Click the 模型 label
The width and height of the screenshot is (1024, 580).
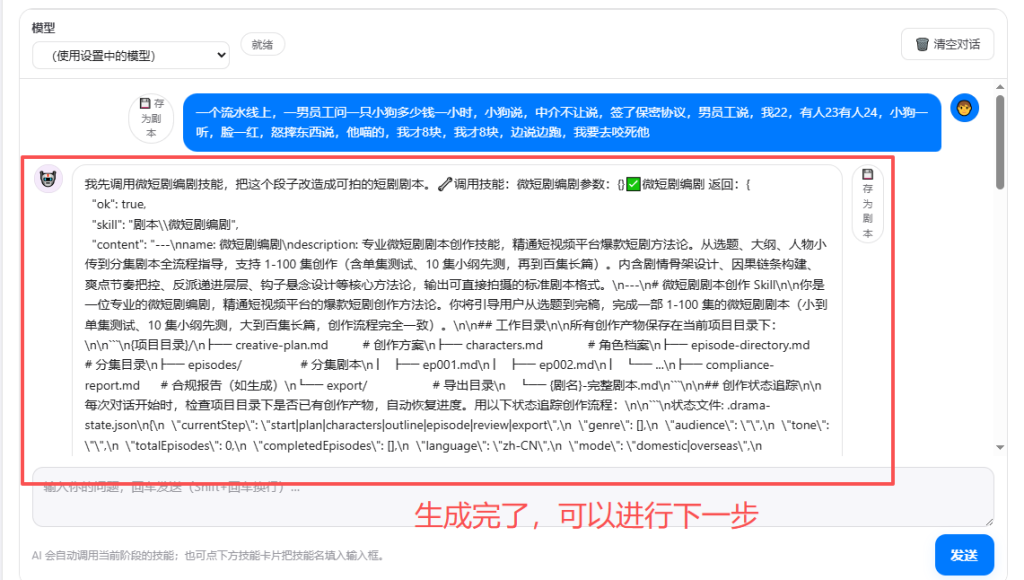(43, 28)
